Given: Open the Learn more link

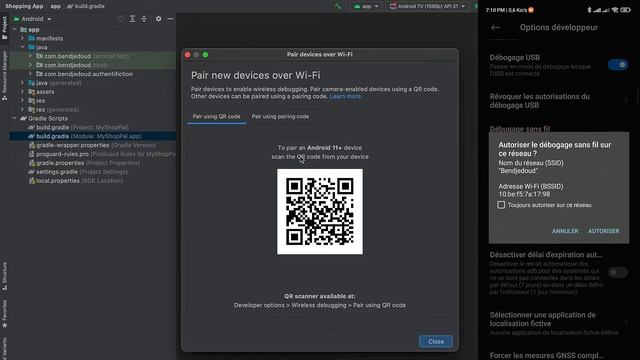Looking at the screenshot, I should [x=345, y=96].
